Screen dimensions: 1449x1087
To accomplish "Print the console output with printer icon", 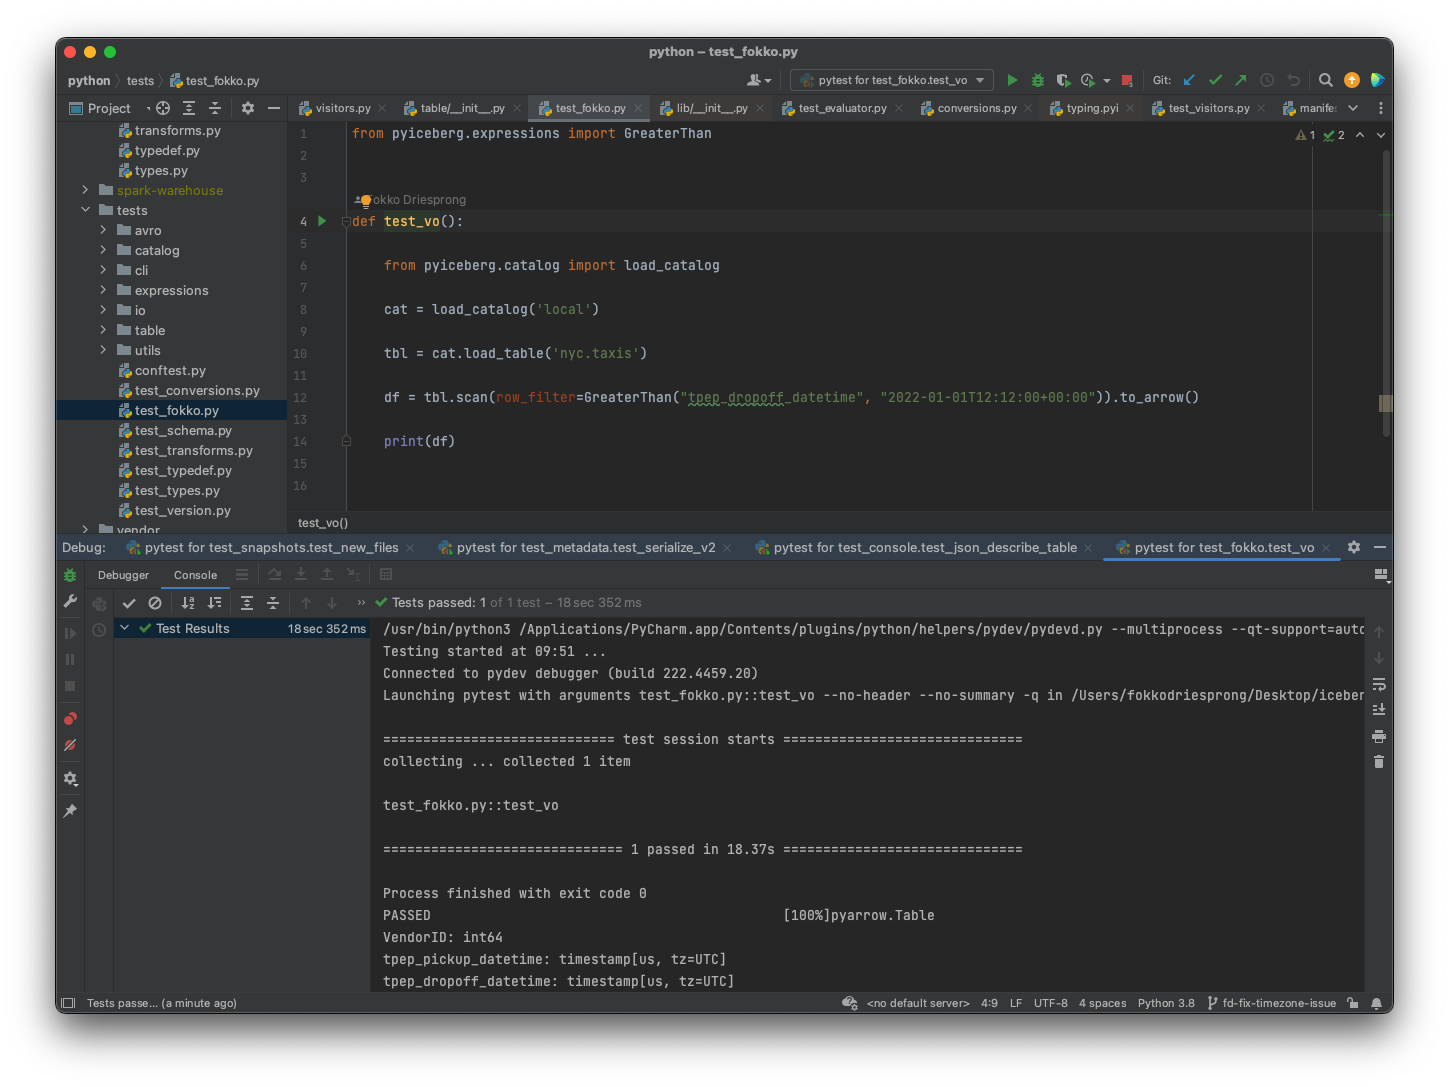I will pyautogui.click(x=1379, y=736).
